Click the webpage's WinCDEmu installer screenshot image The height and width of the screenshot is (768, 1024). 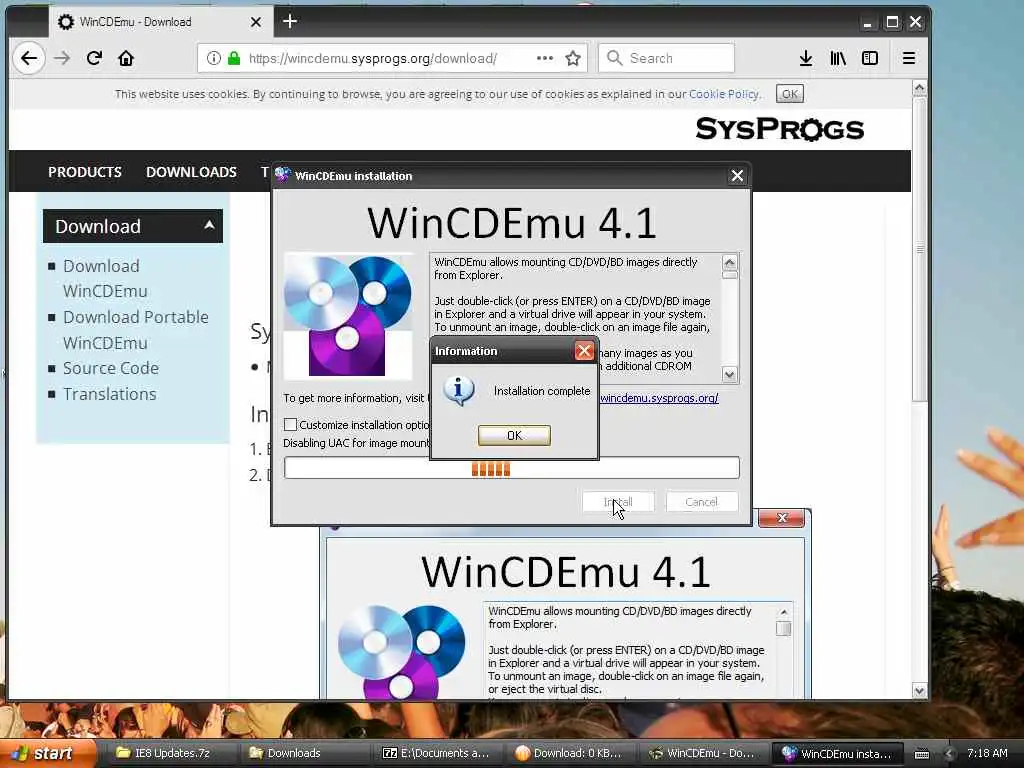click(566, 611)
